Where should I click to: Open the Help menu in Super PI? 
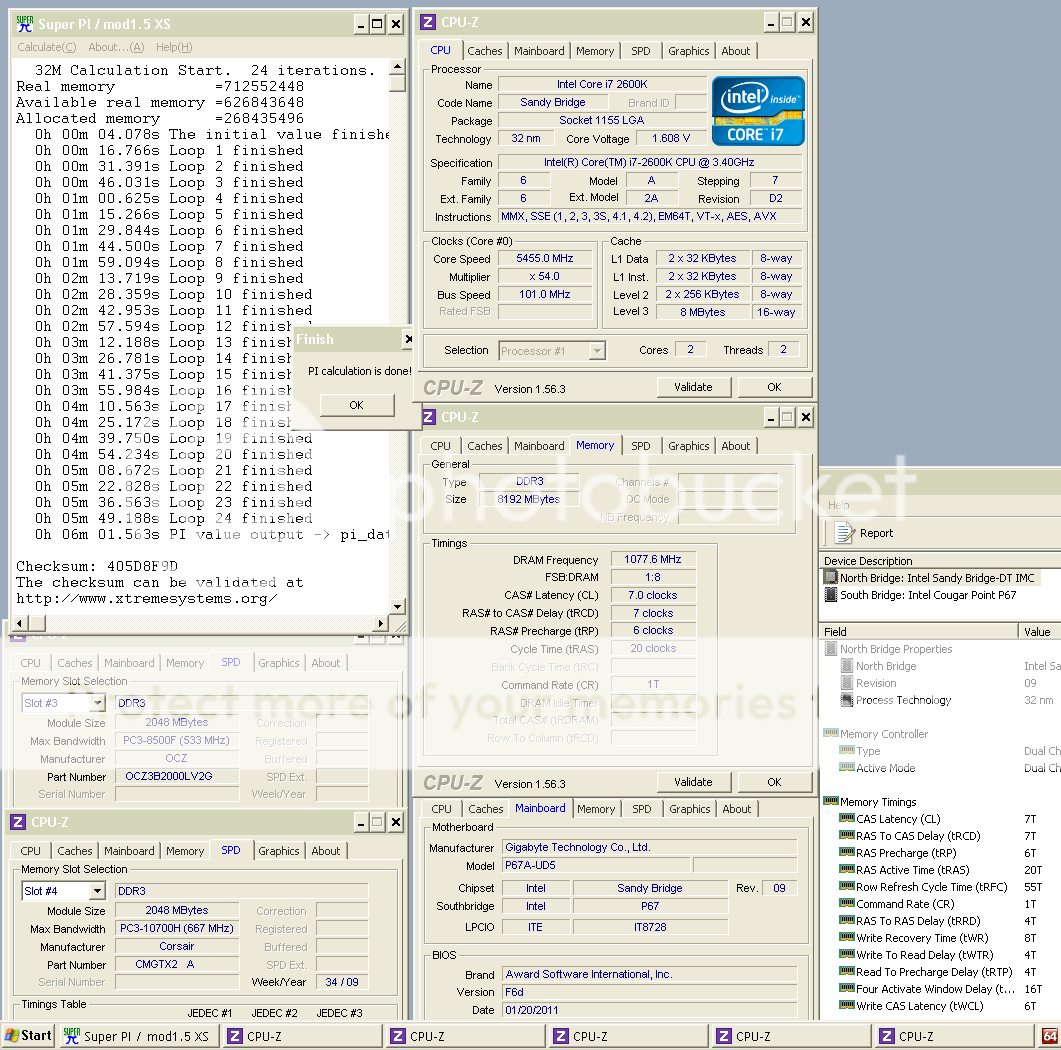173,47
